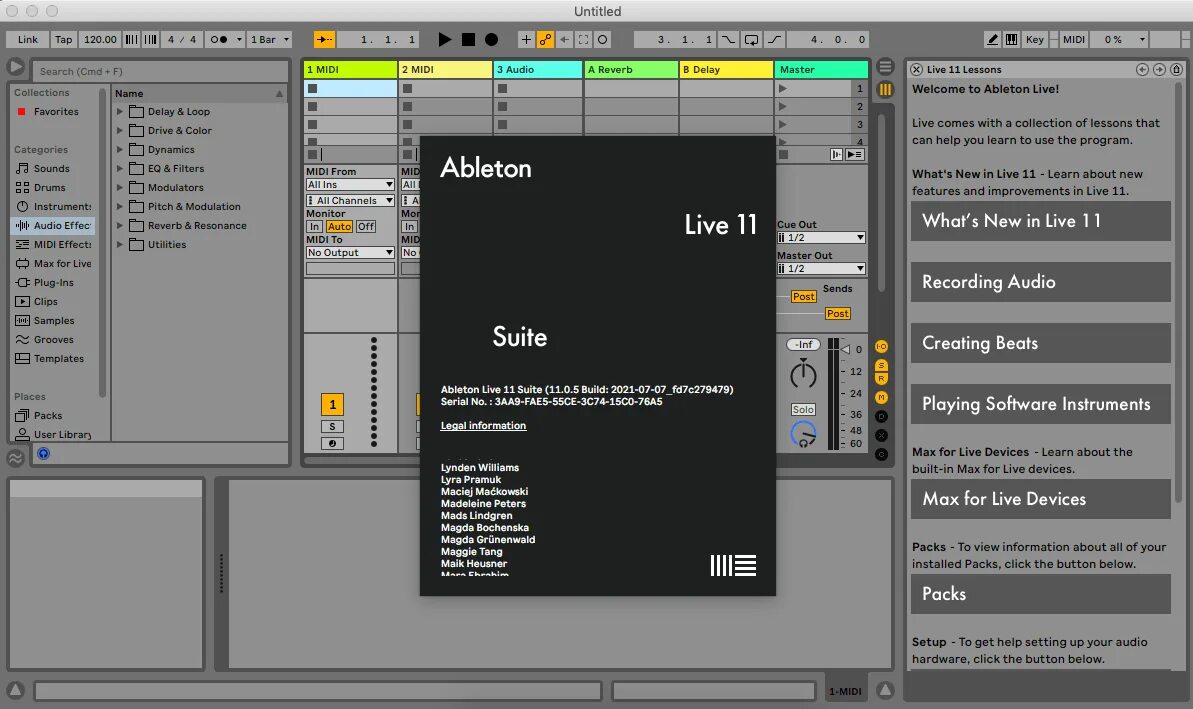This screenshot has height=709, width=1193.
Task: Select the Samples category
Action: pos(54,321)
